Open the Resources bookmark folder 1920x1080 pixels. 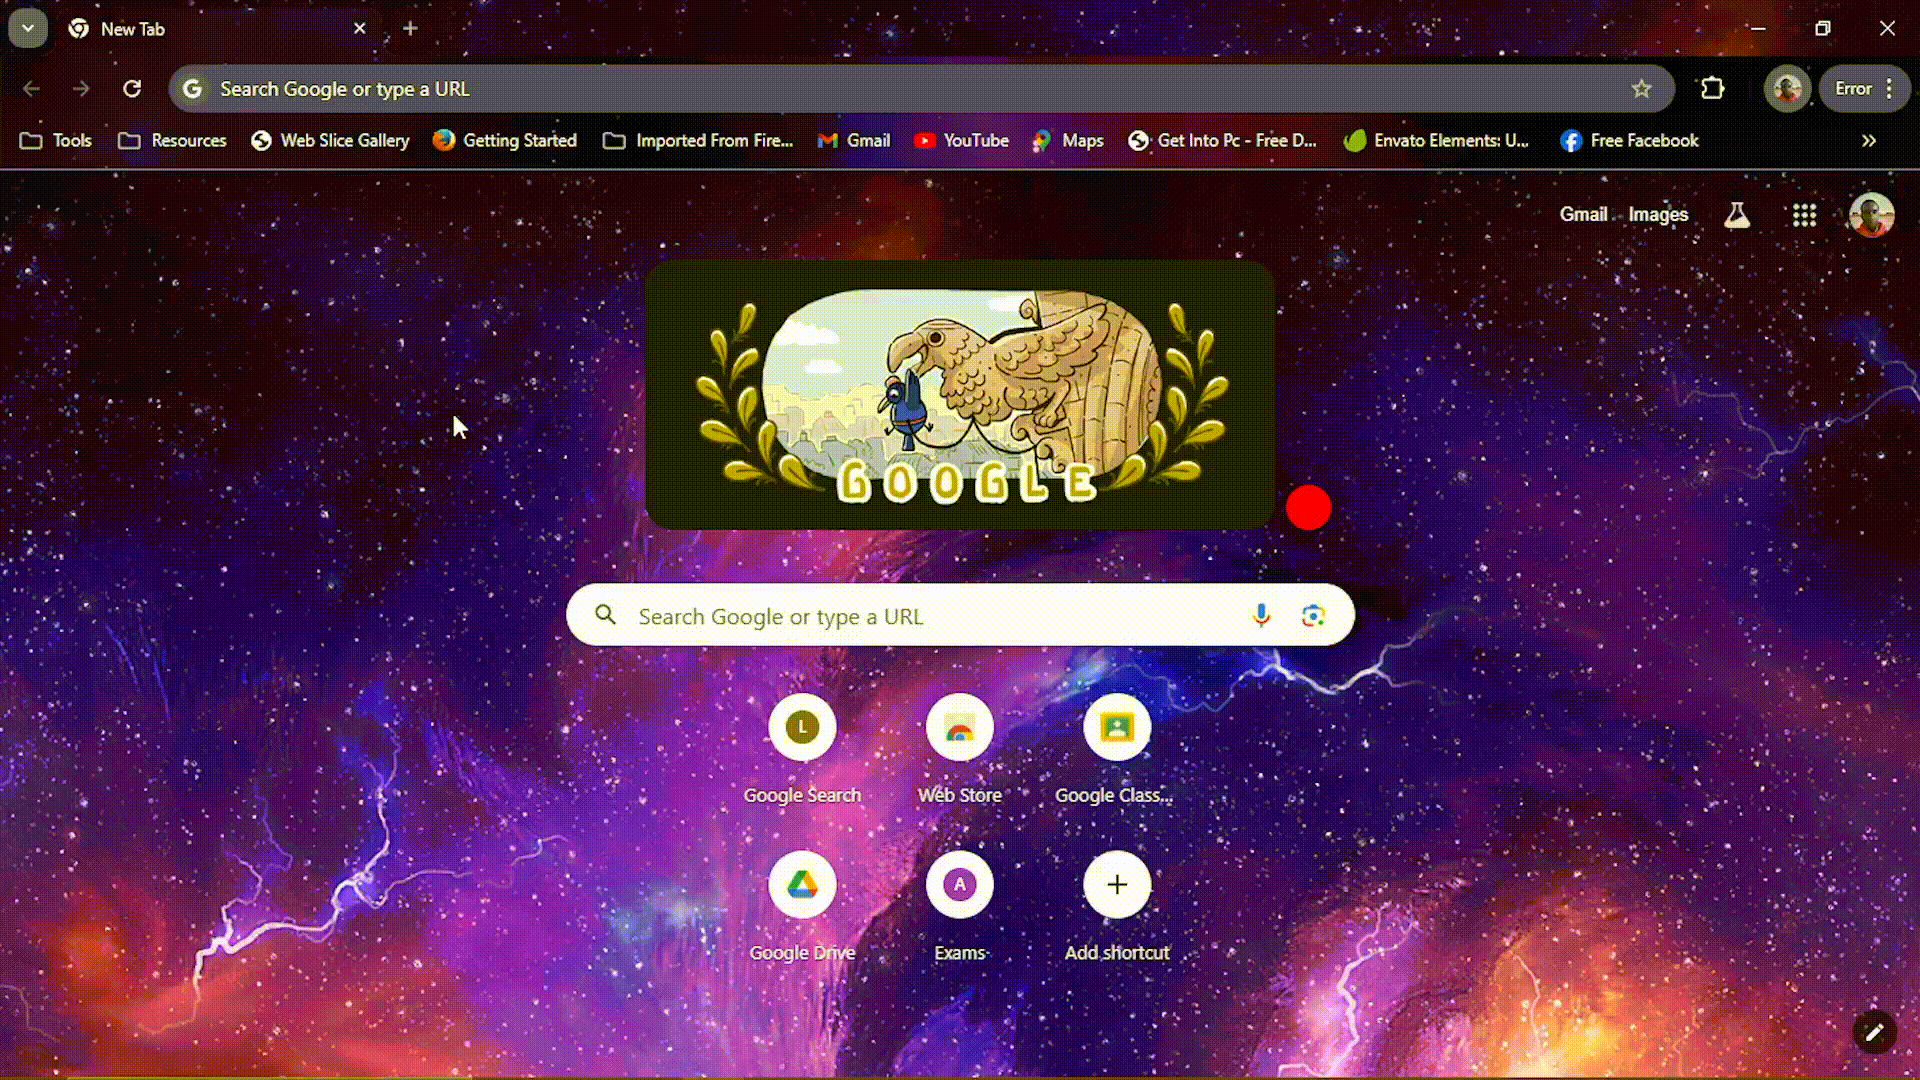click(x=172, y=141)
